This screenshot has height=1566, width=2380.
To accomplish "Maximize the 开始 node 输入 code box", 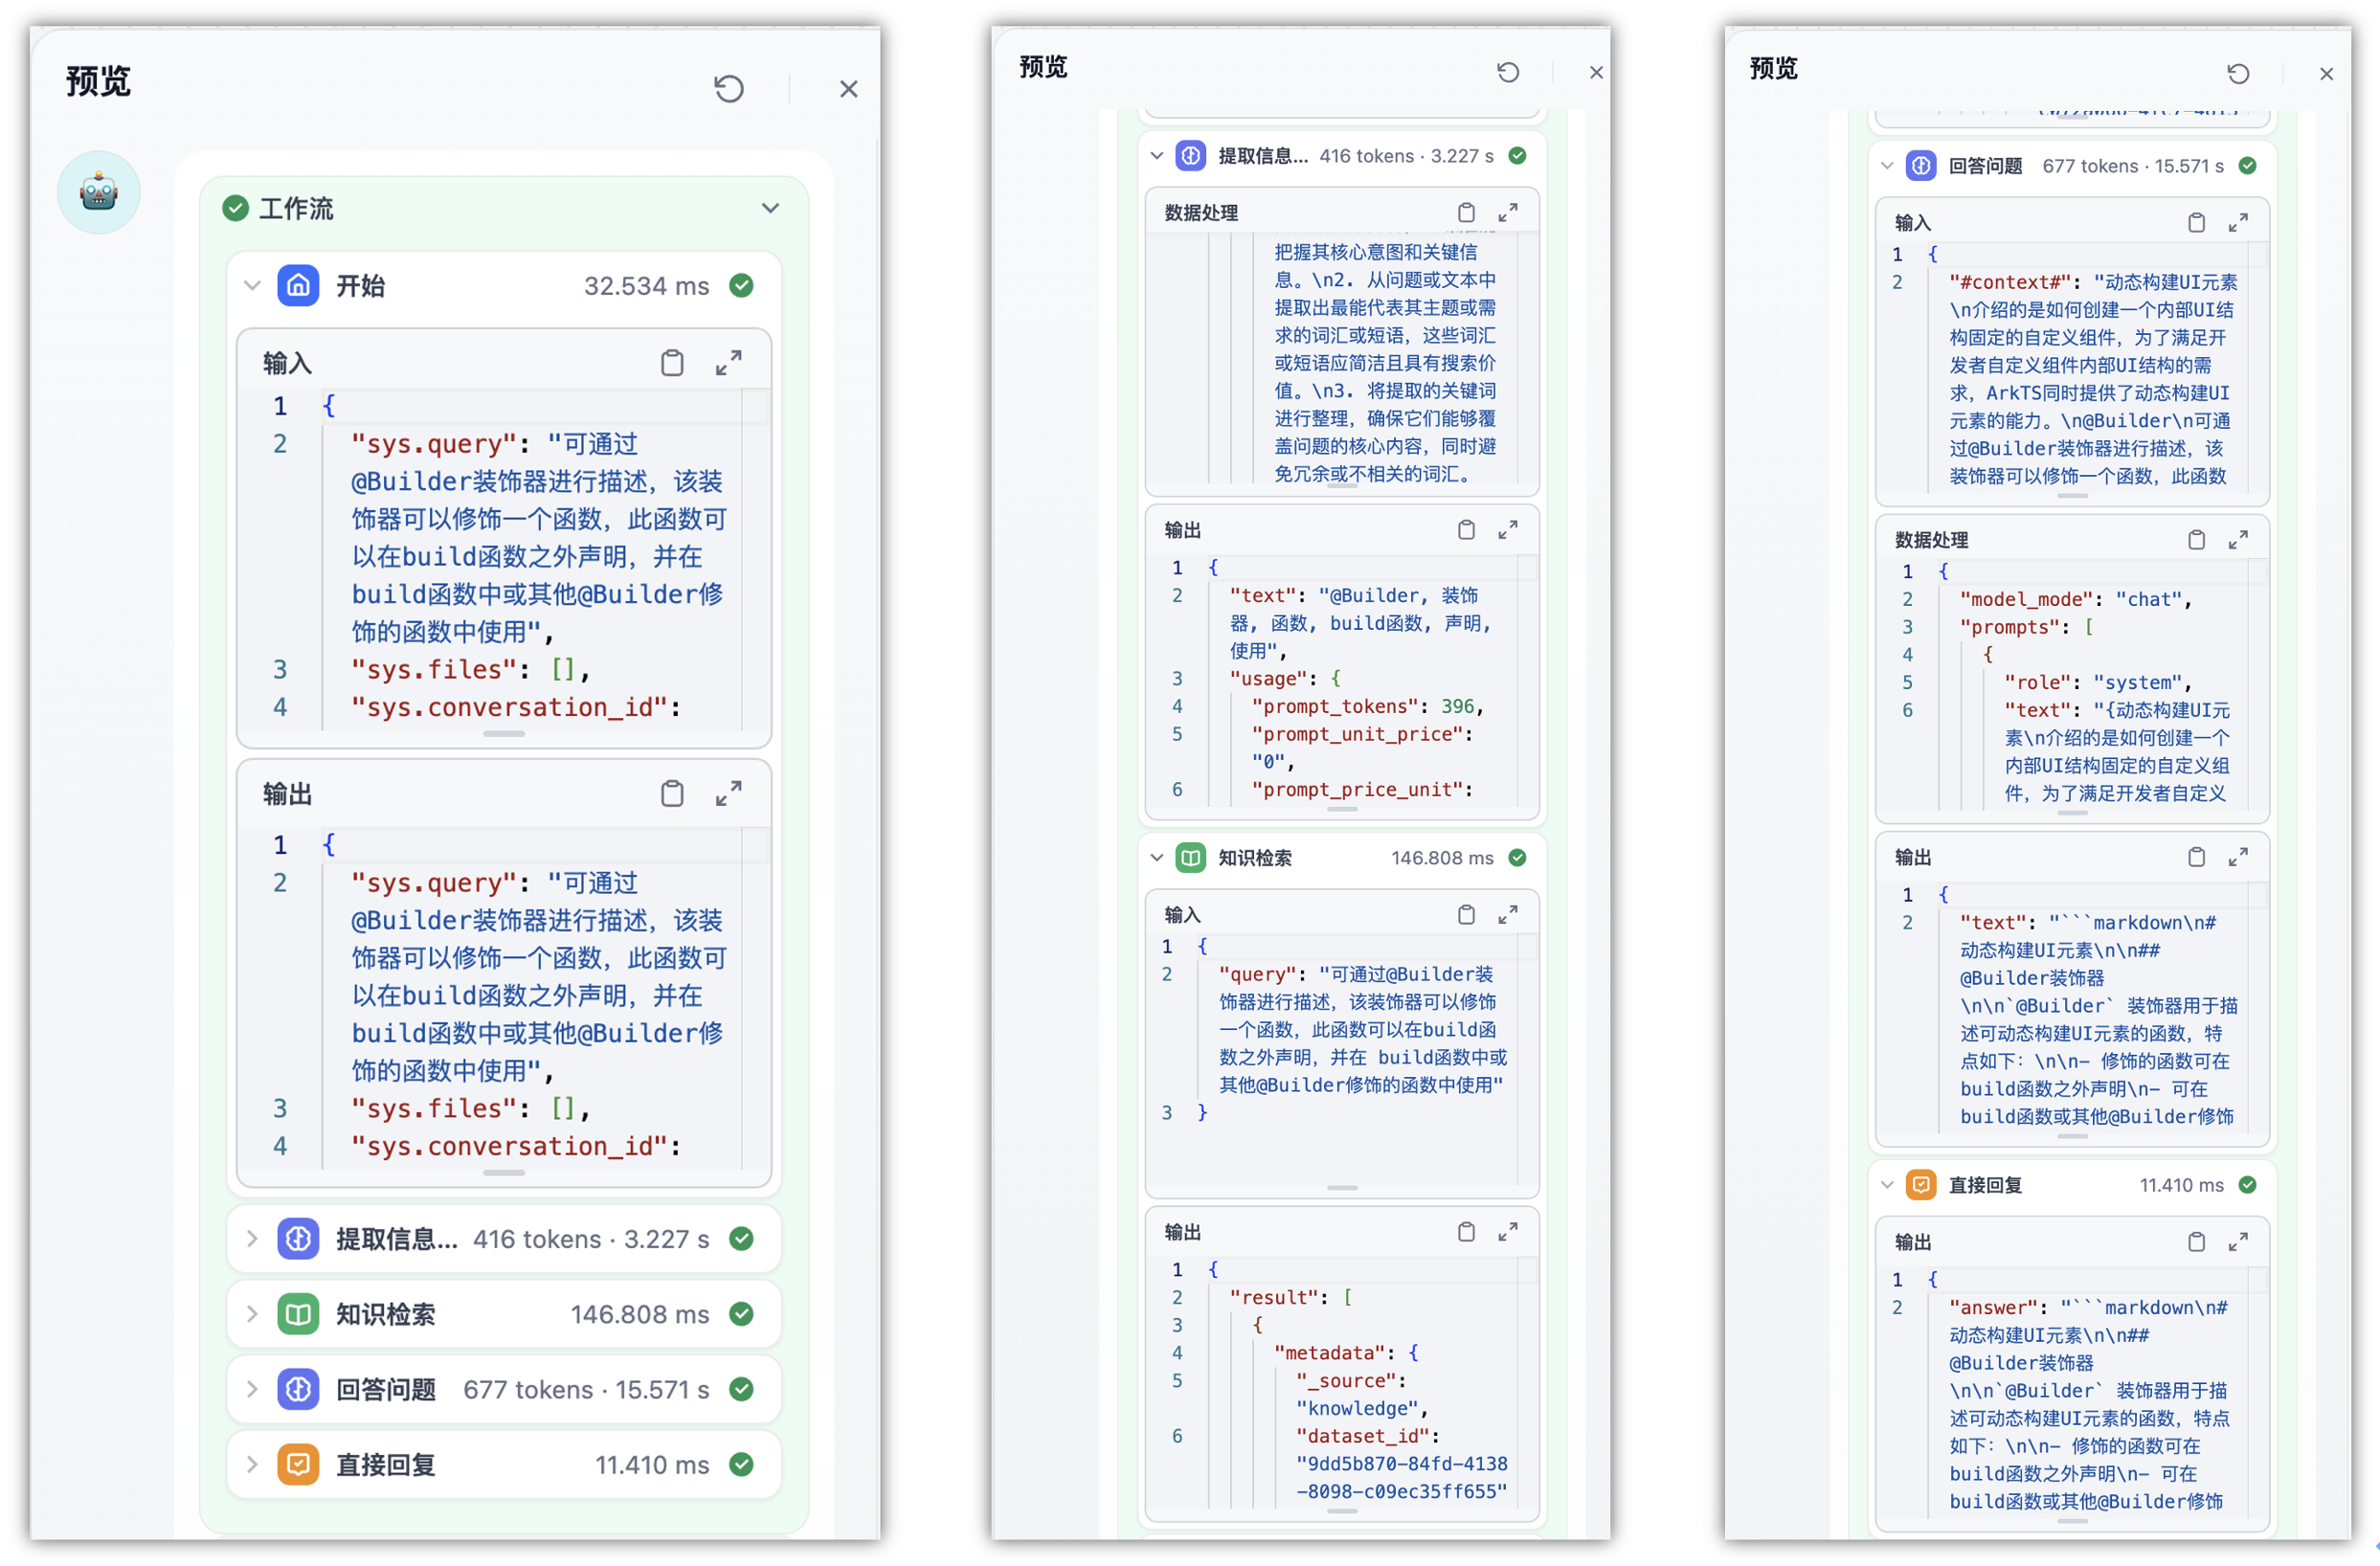I will [x=729, y=363].
